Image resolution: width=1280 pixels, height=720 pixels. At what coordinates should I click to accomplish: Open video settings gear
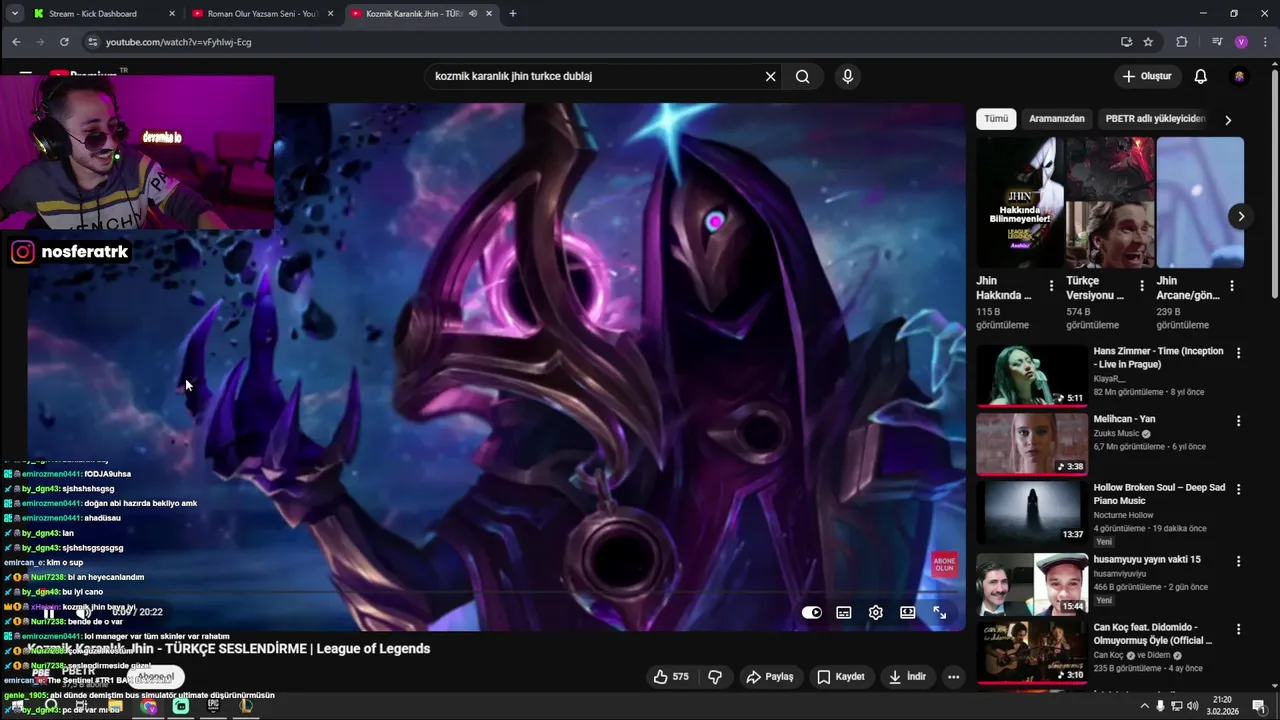876,612
